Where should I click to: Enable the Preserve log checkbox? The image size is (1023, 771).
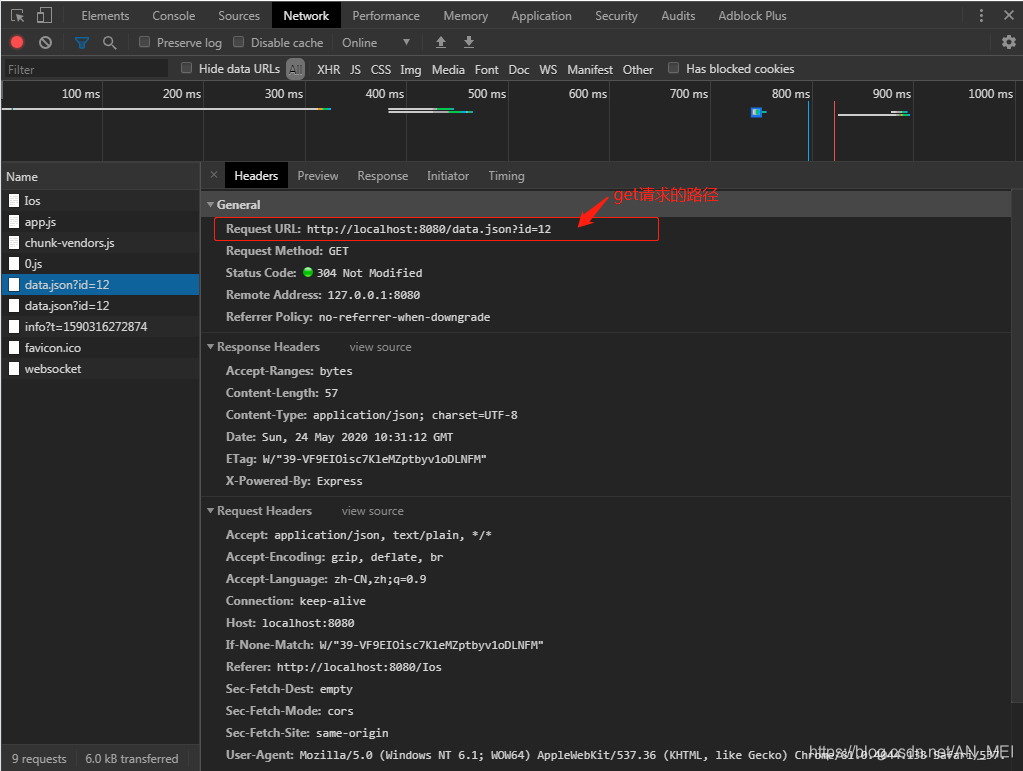tap(145, 42)
